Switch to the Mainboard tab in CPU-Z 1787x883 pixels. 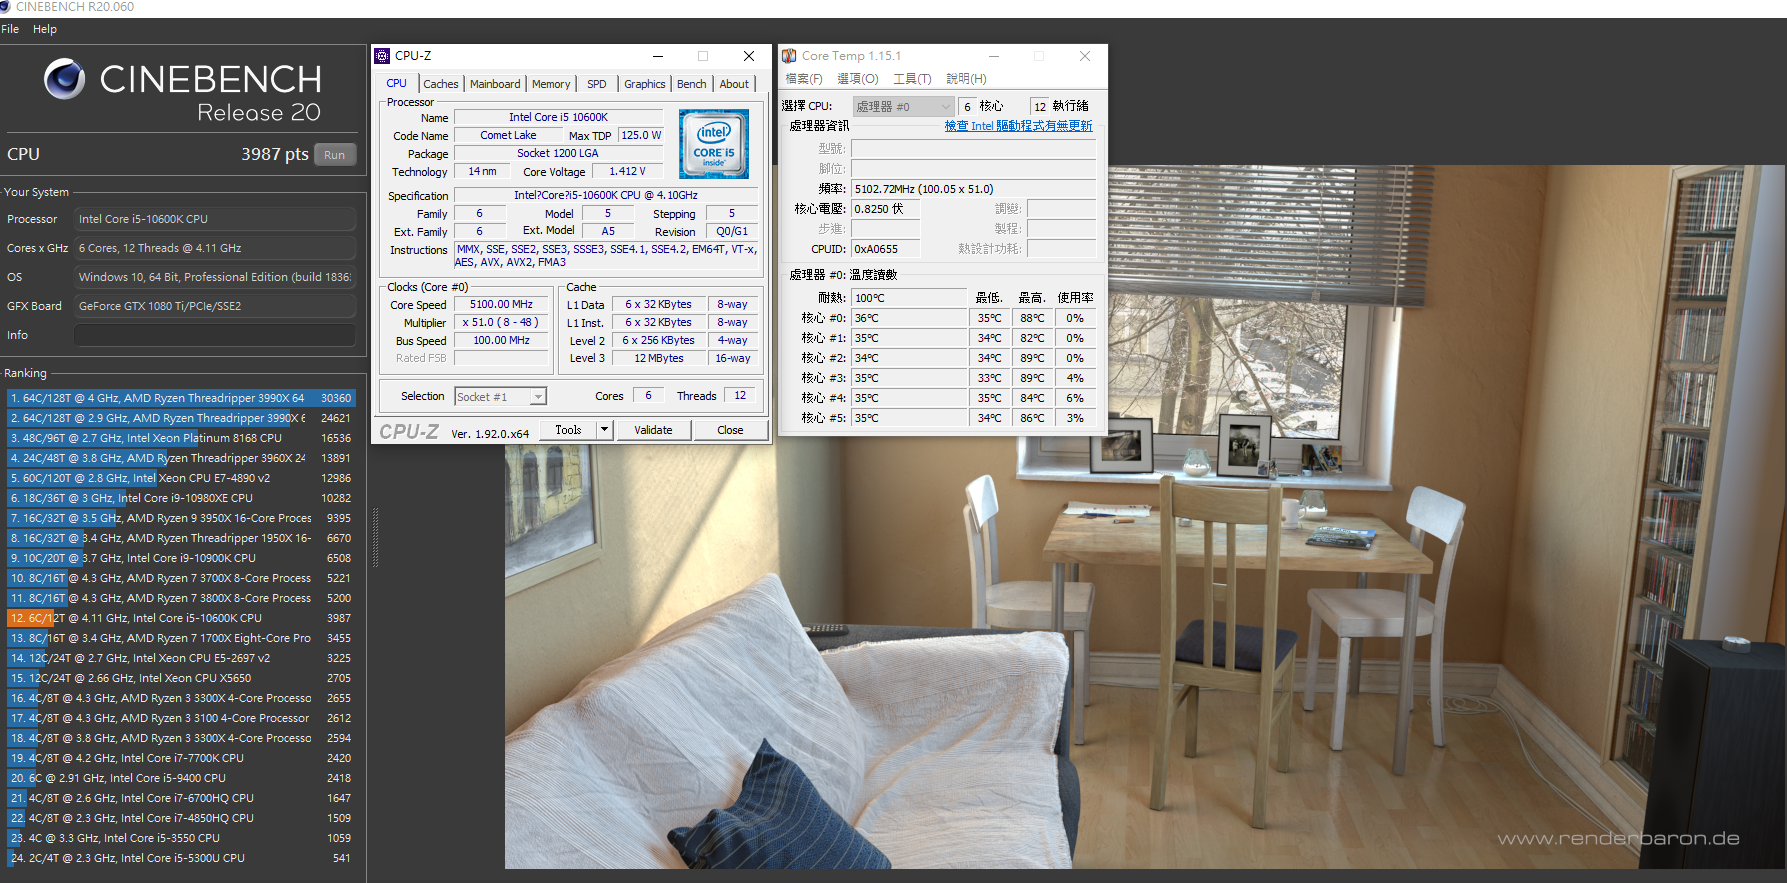495,84
